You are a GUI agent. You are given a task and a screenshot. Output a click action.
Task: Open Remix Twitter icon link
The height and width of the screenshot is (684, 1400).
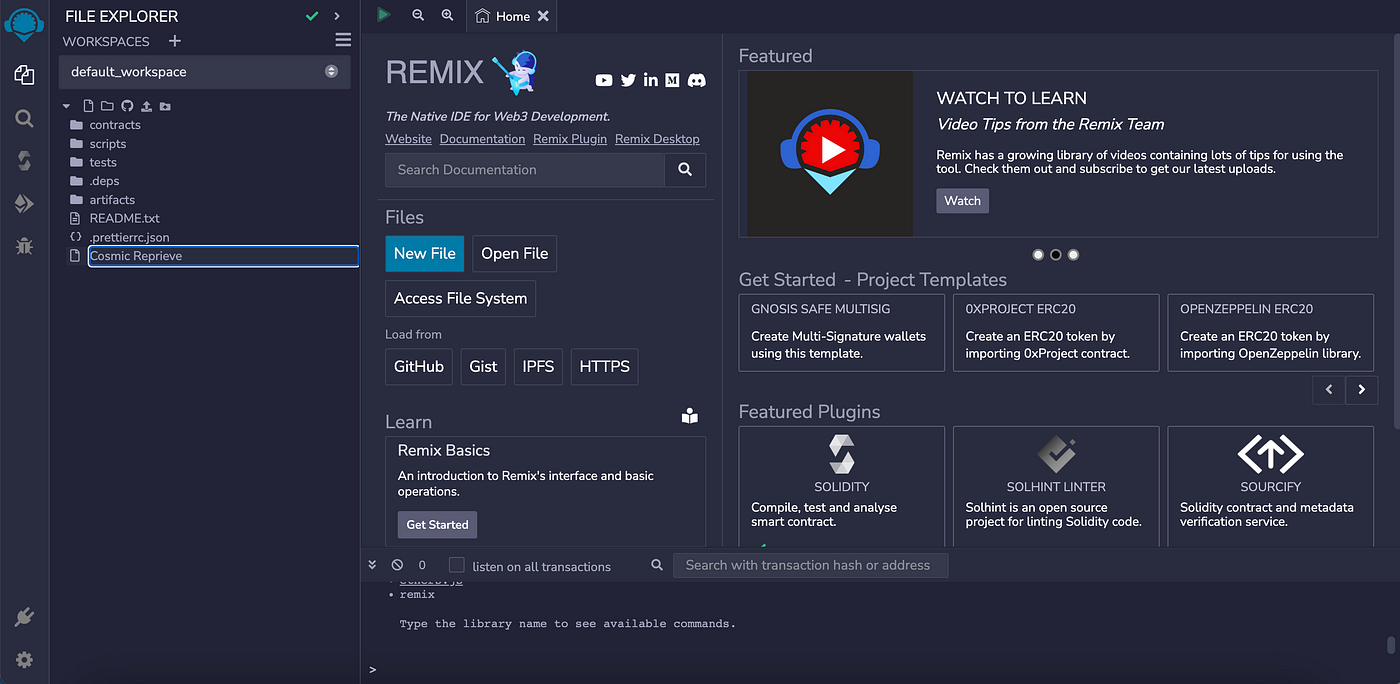point(628,80)
